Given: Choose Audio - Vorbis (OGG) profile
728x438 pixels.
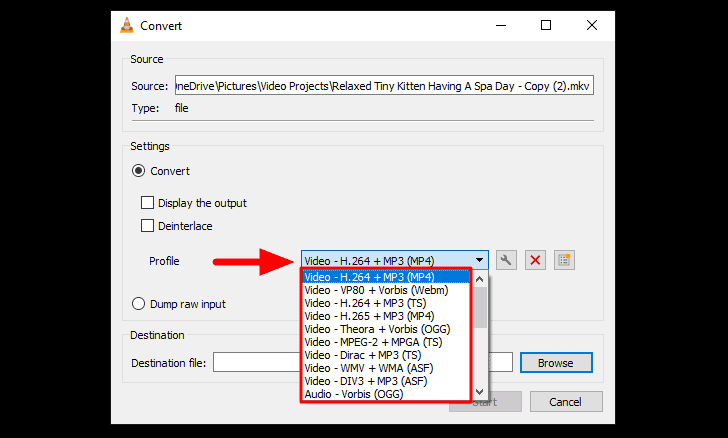Looking at the screenshot, I should (x=386, y=394).
